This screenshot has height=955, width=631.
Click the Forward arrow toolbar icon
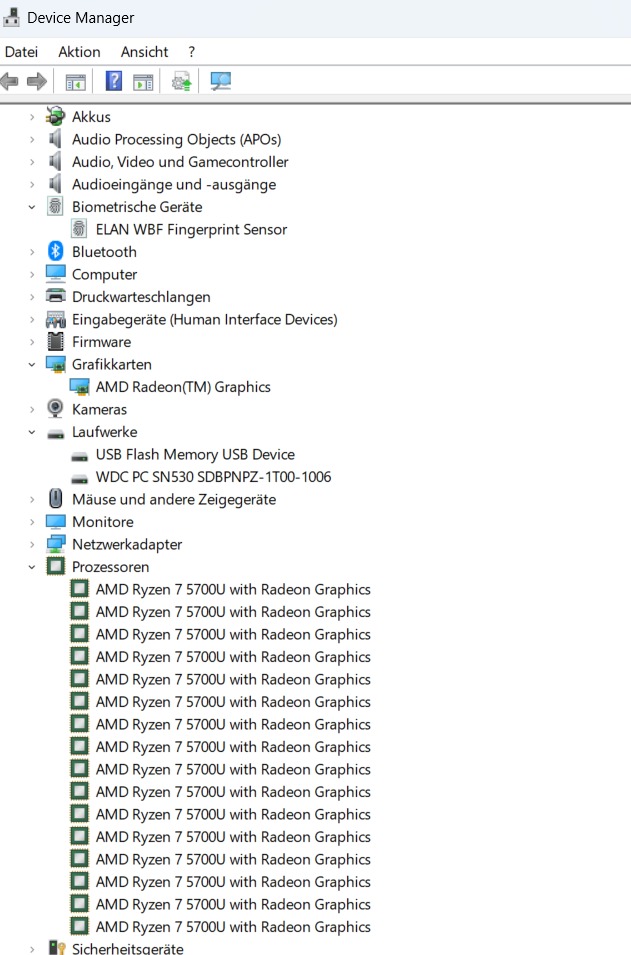coord(37,81)
